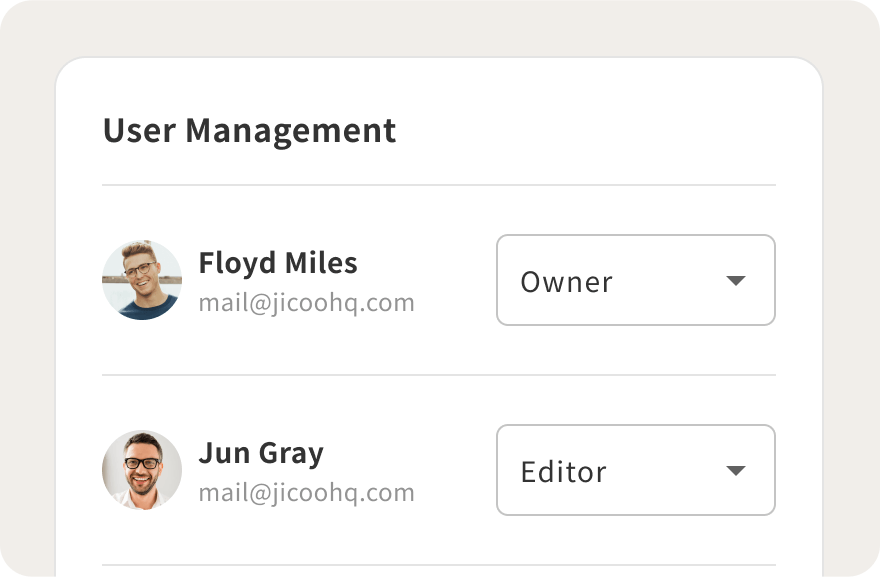Click the divider between Floyd Miles and Jun Gray
The width and height of the screenshot is (880, 577).
438,375
